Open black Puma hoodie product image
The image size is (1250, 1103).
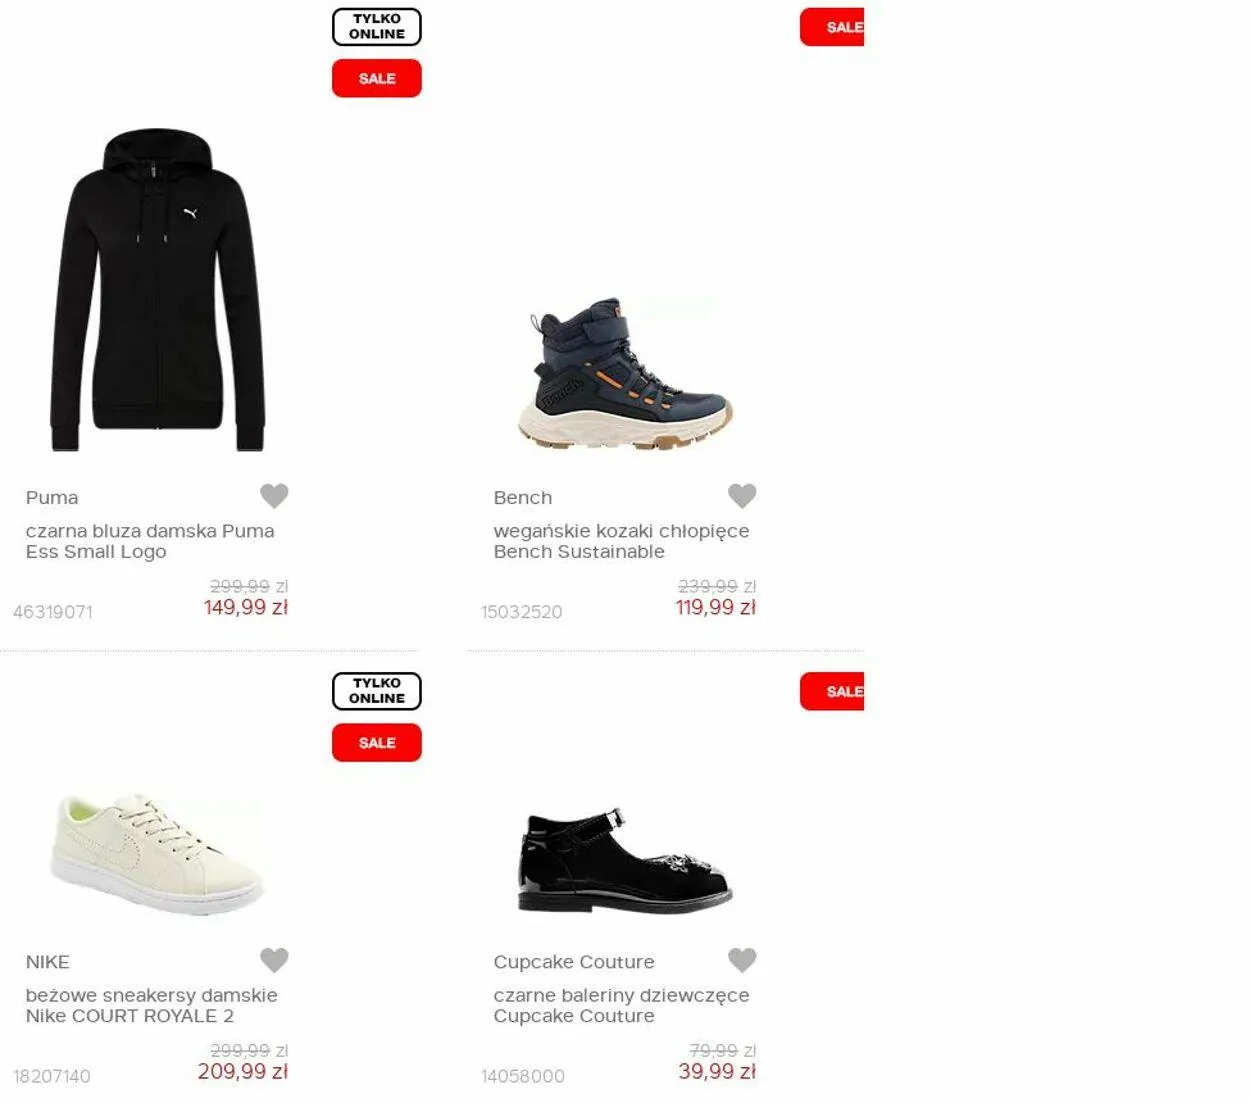(x=157, y=290)
